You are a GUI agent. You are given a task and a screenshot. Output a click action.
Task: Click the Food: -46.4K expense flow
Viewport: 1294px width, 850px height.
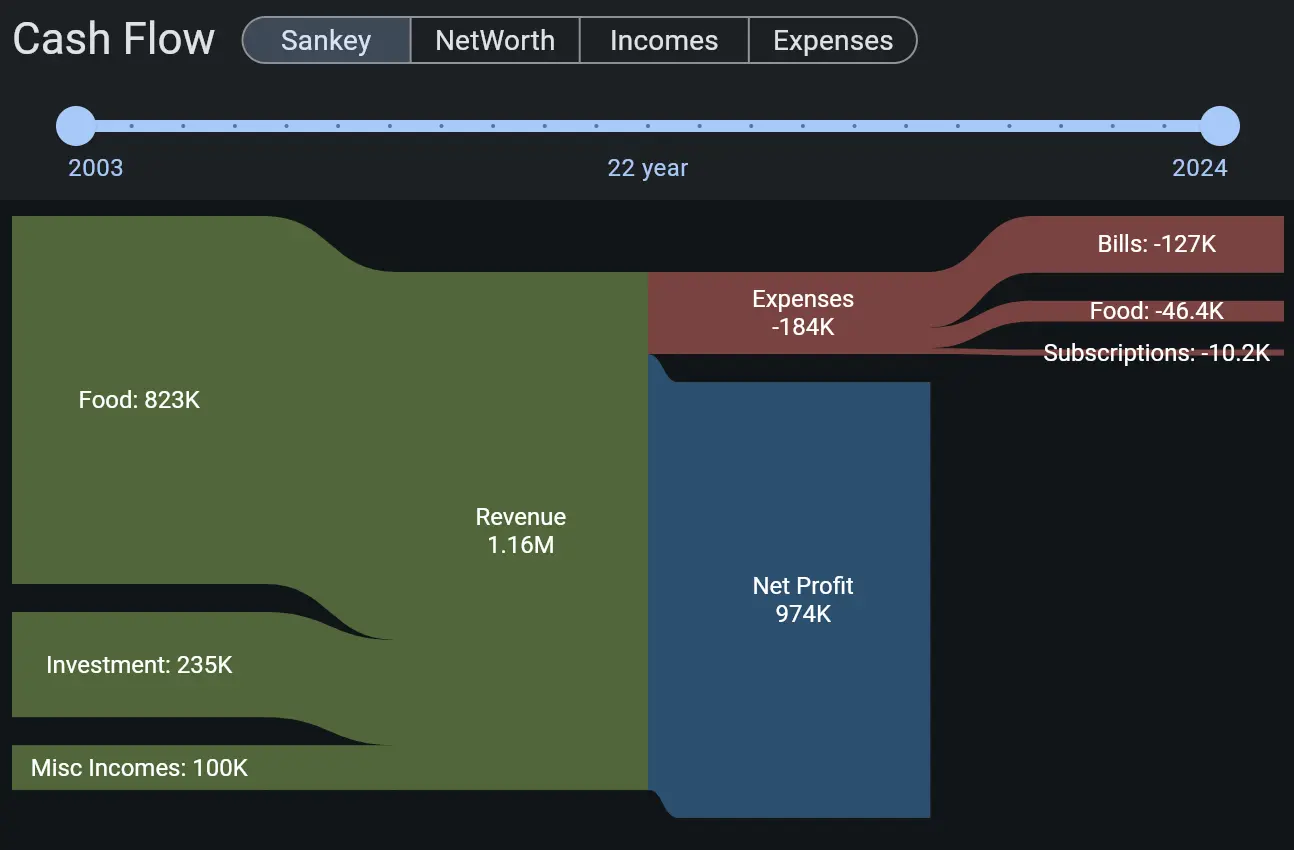1157,311
